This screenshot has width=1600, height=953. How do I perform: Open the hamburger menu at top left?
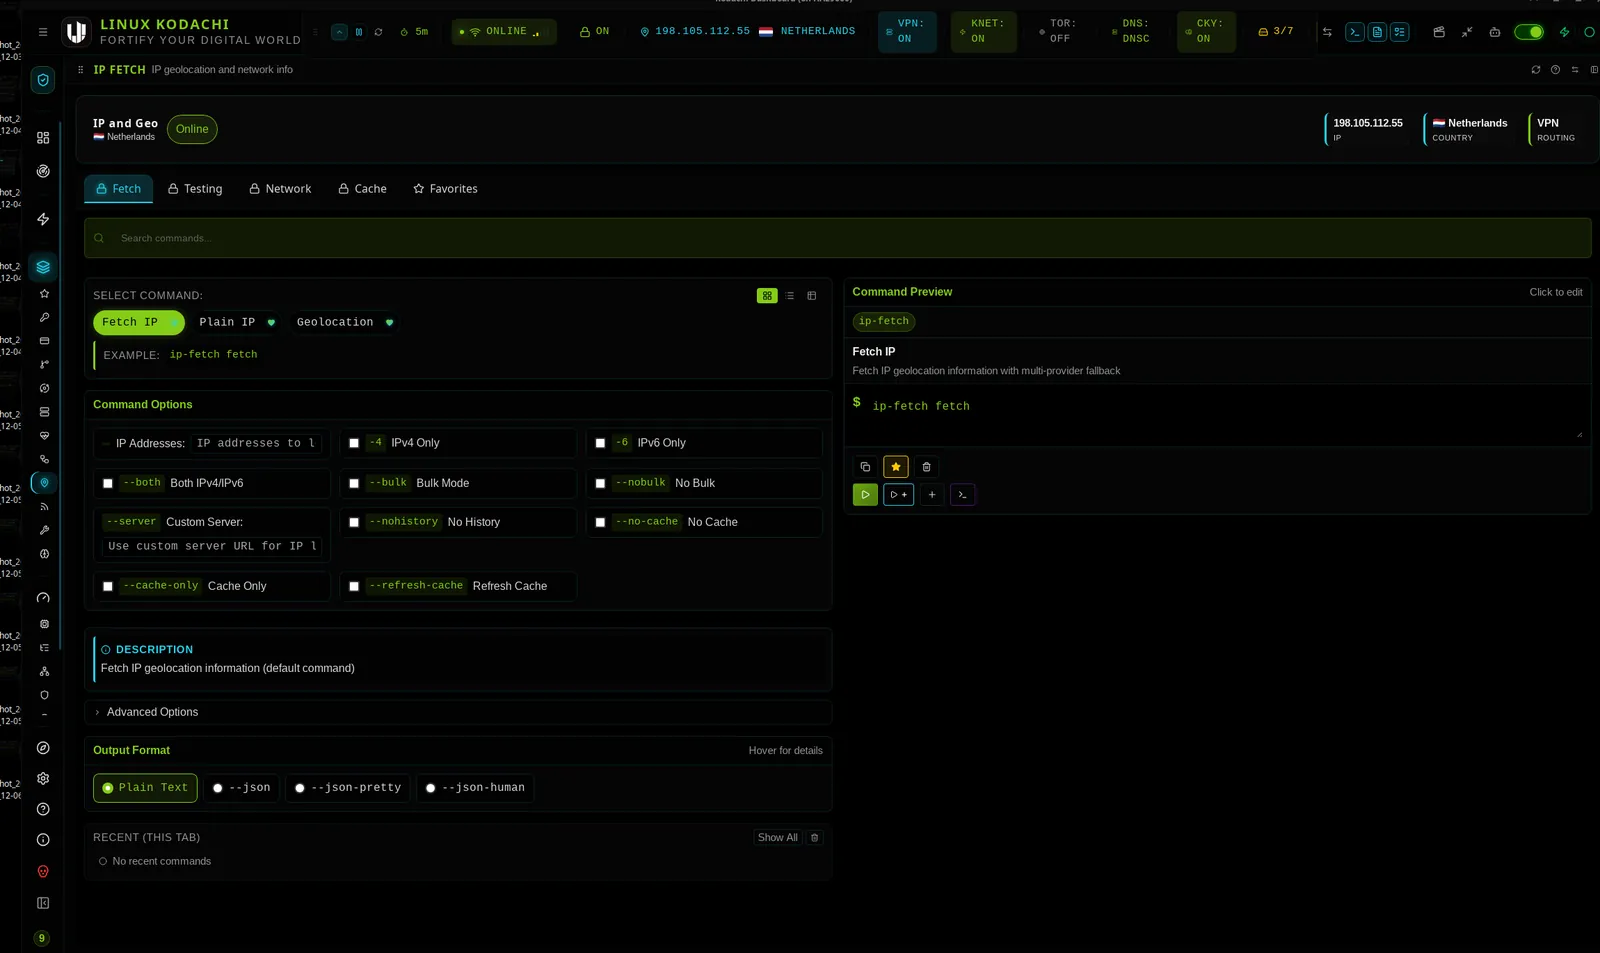pos(43,32)
